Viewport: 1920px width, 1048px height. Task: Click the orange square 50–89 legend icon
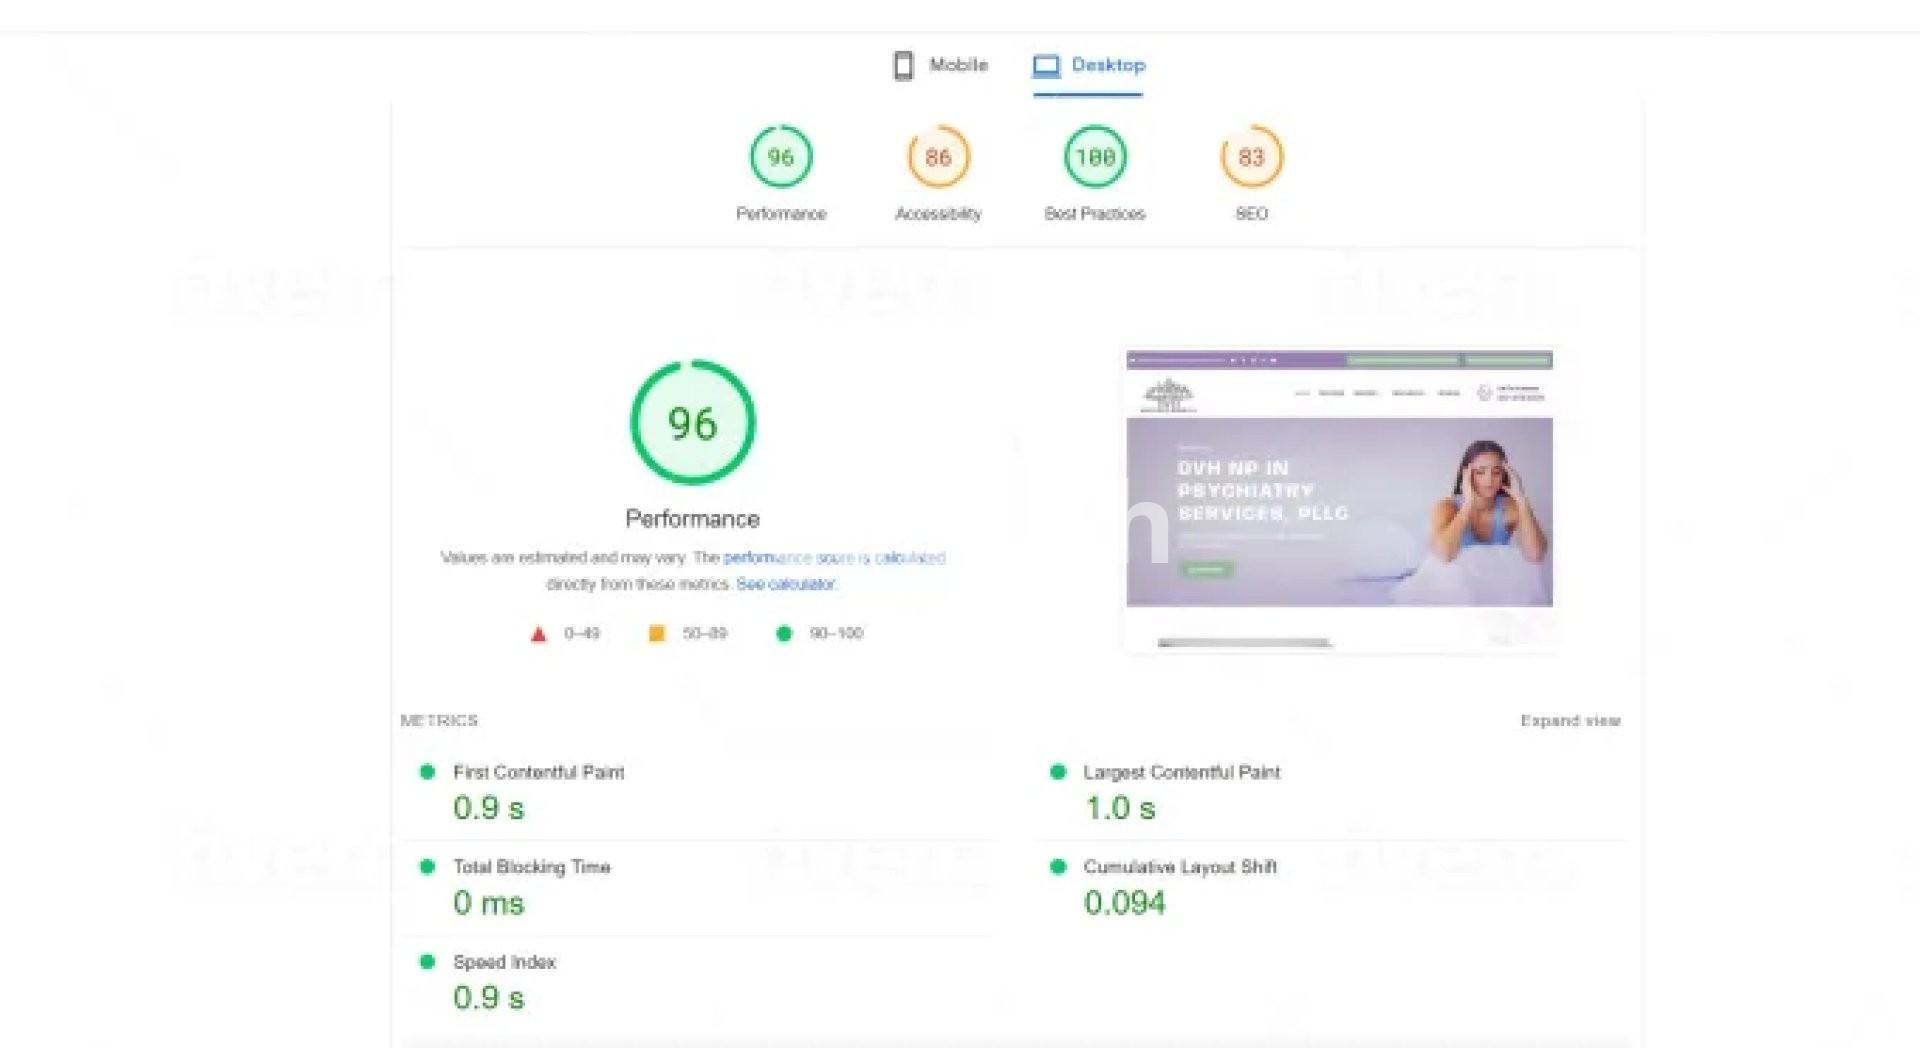coord(657,633)
